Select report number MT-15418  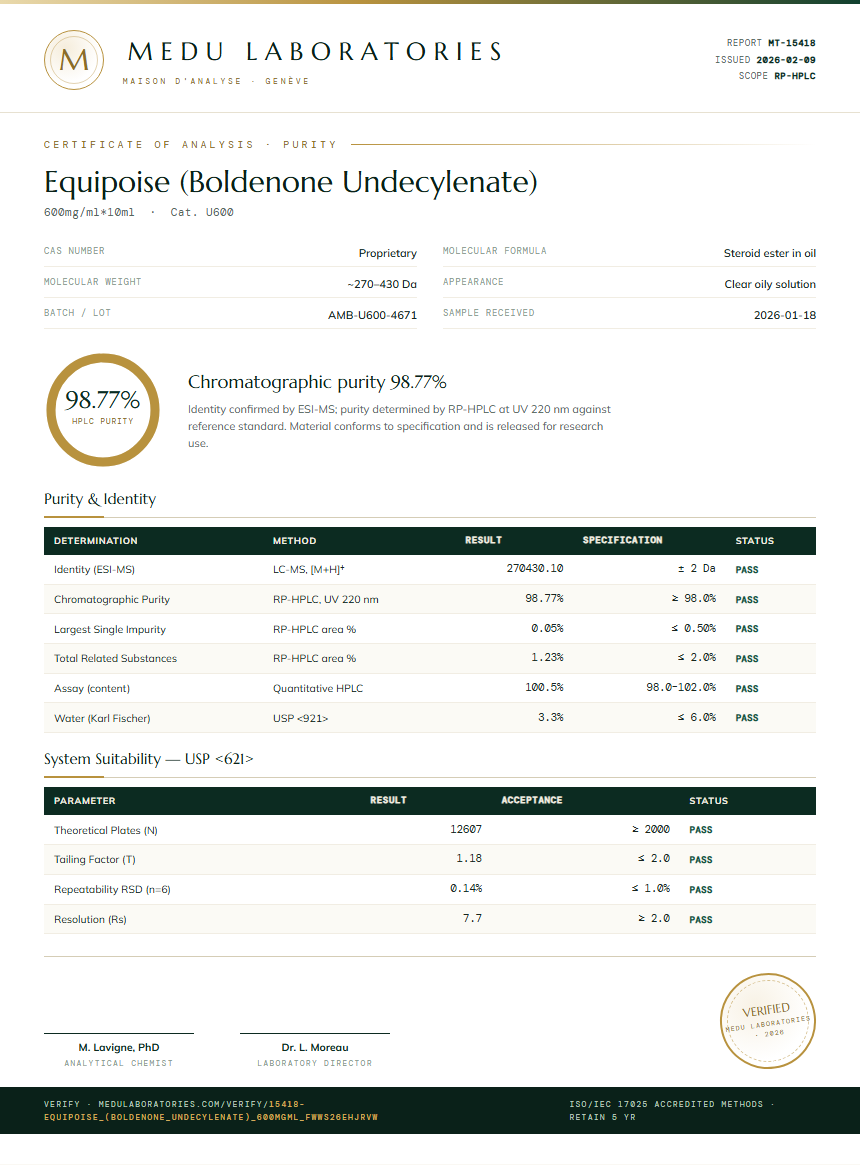[x=792, y=43]
